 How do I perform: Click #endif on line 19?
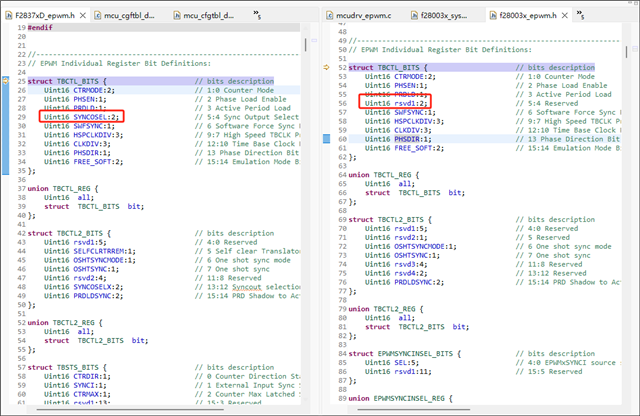click(40, 27)
